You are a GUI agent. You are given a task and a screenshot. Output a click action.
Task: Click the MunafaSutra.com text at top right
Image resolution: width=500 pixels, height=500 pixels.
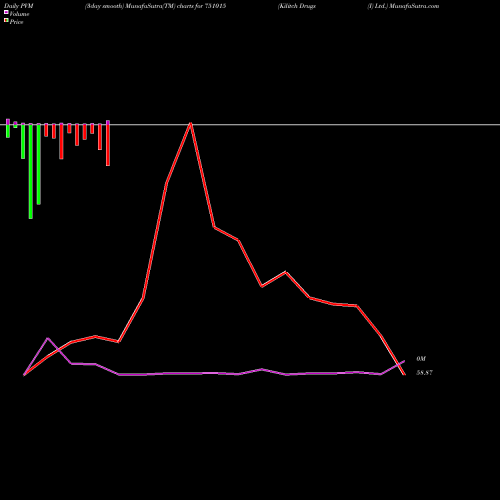(x=414, y=6)
